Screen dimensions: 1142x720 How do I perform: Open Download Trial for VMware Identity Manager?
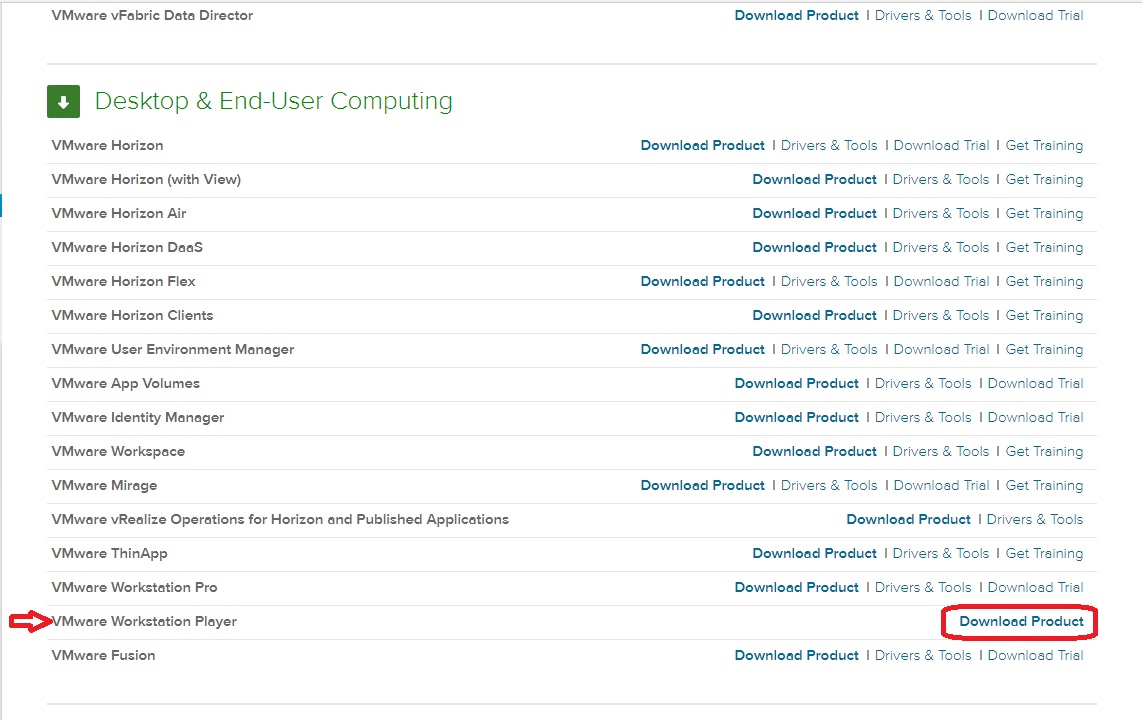point(1035,418)
